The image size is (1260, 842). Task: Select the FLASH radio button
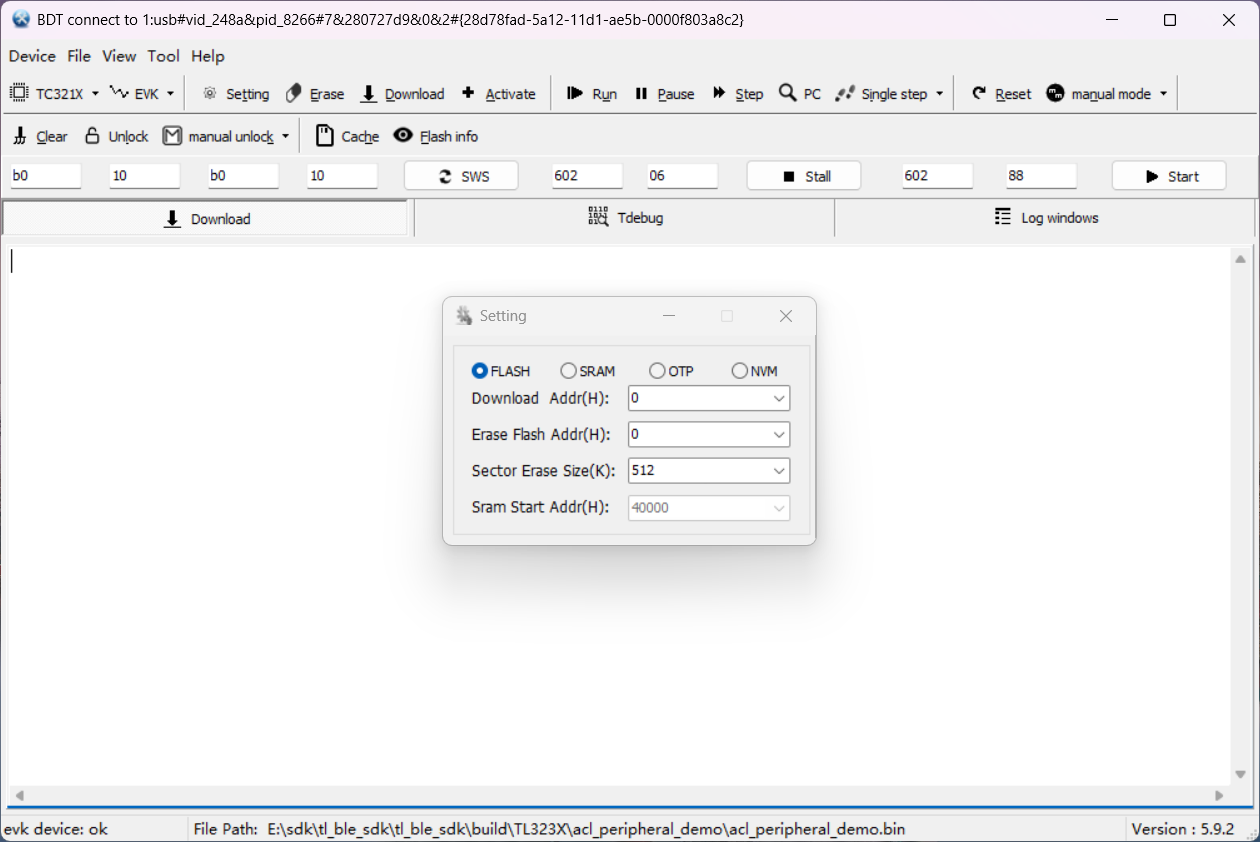480,371
